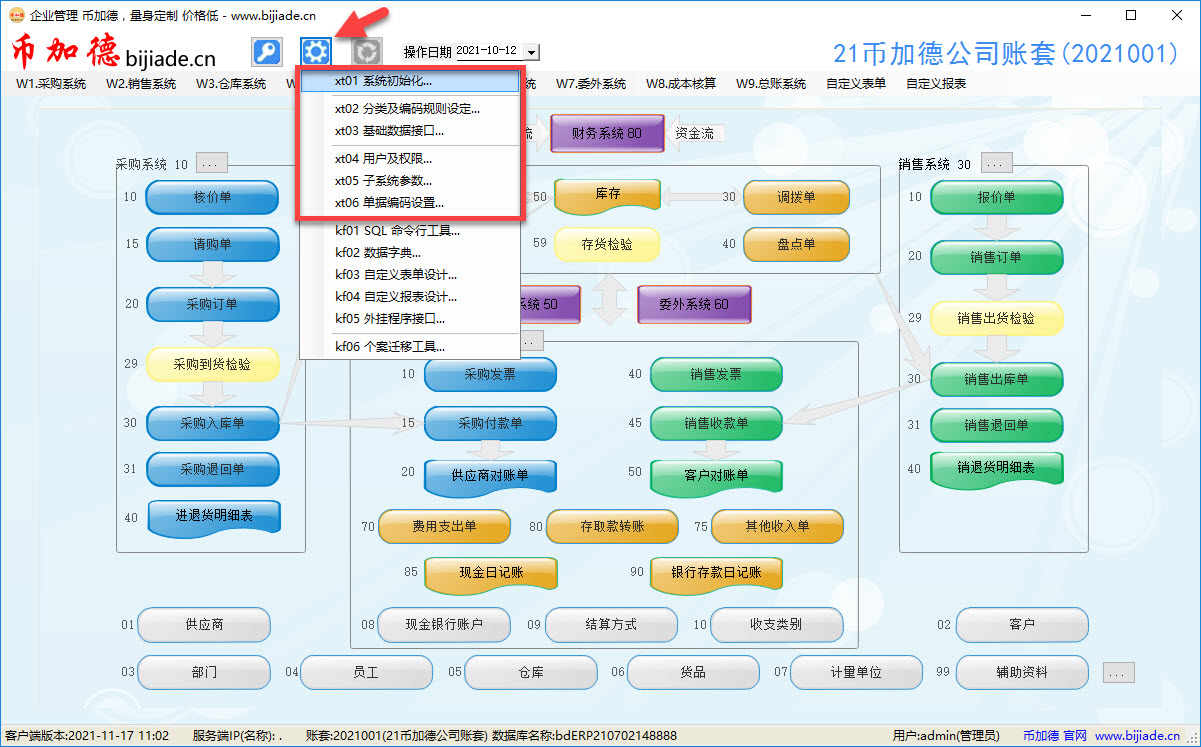Select xt01 系统初始化 from the dropdown menu

(410, 81)
